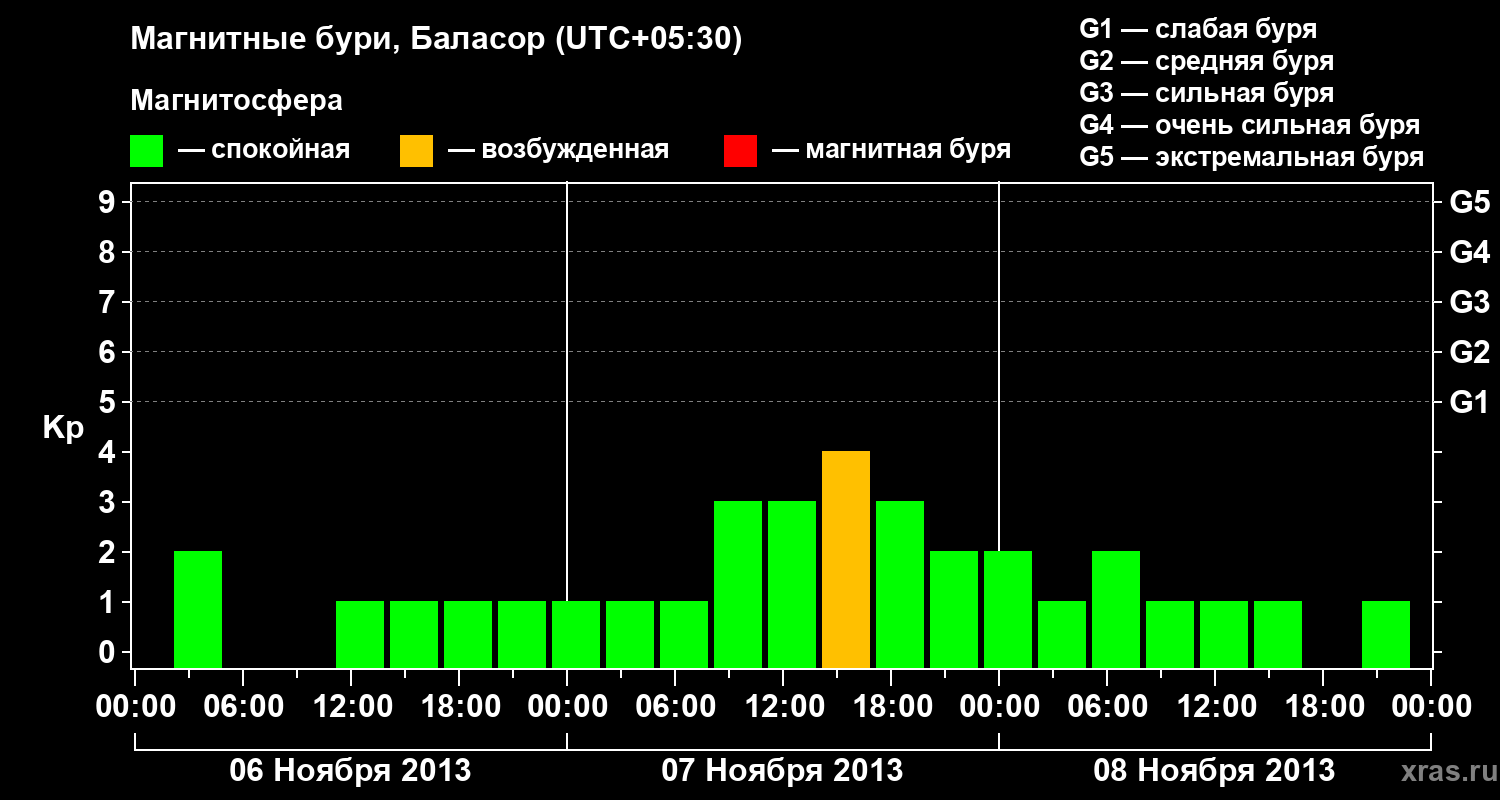
Task: Click the G1 right axis label
Action: (x=1469, y=402)
